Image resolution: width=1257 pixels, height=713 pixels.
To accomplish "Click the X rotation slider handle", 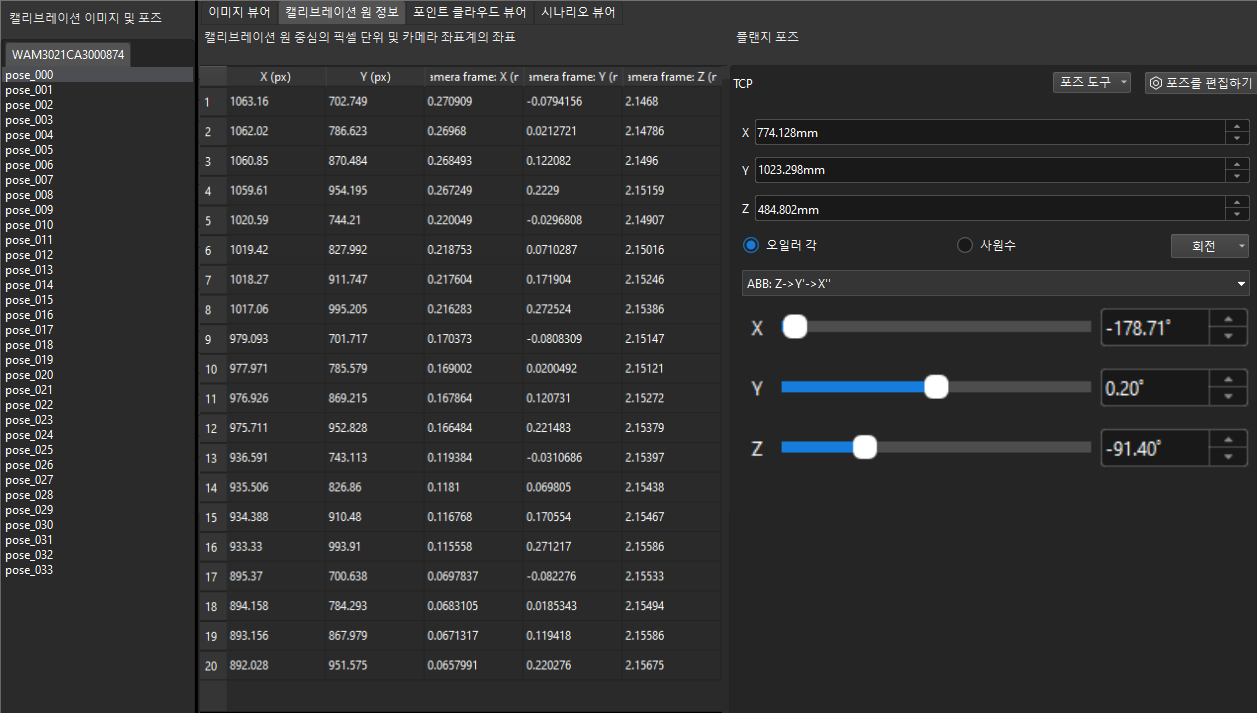I will click(x=795, y=327).
